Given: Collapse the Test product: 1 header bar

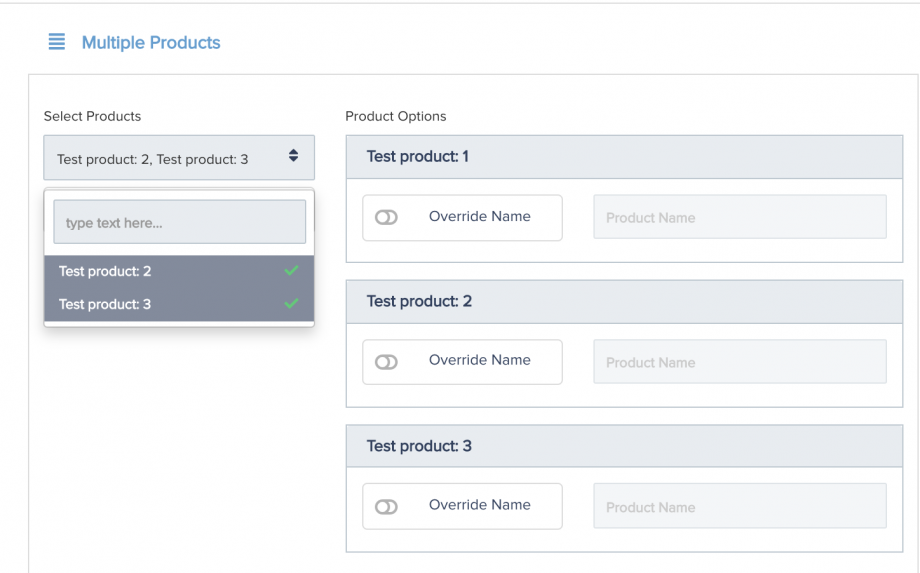Looking at the screenshot, I should click(x=624, y=157).
